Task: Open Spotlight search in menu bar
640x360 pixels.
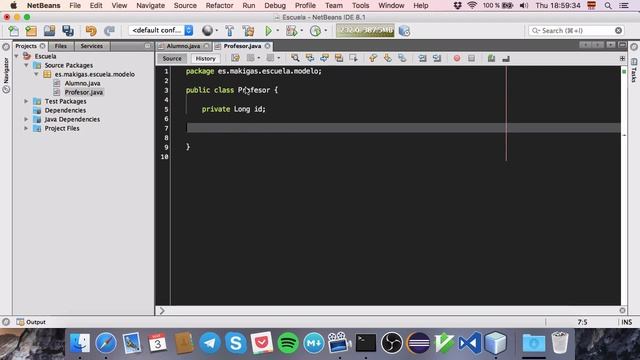Action: click(x=608, y=6)
